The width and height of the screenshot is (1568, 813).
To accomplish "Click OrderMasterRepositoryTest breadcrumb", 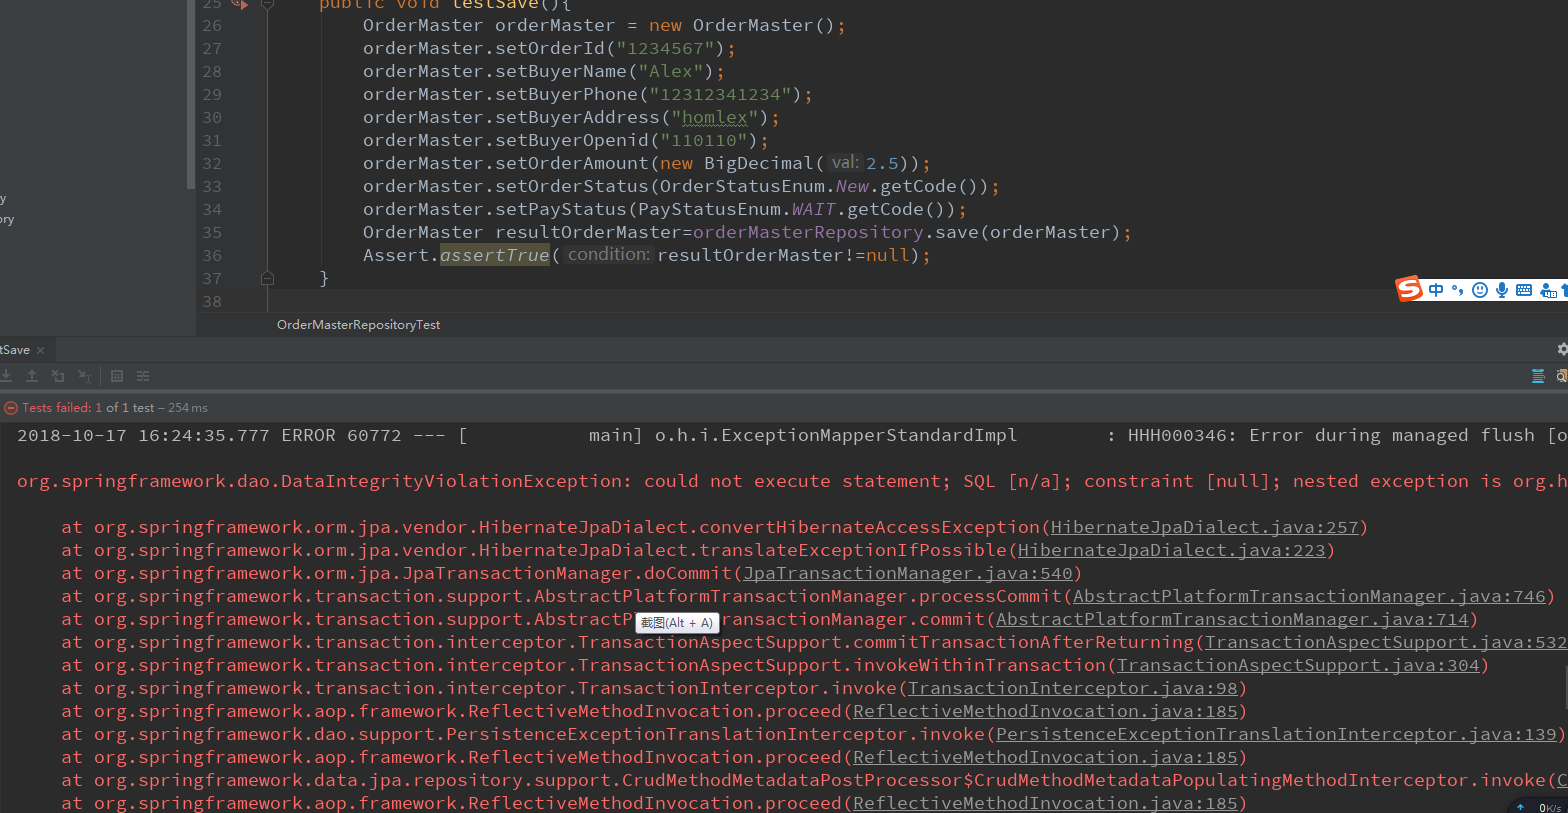I will click(358, 325).
